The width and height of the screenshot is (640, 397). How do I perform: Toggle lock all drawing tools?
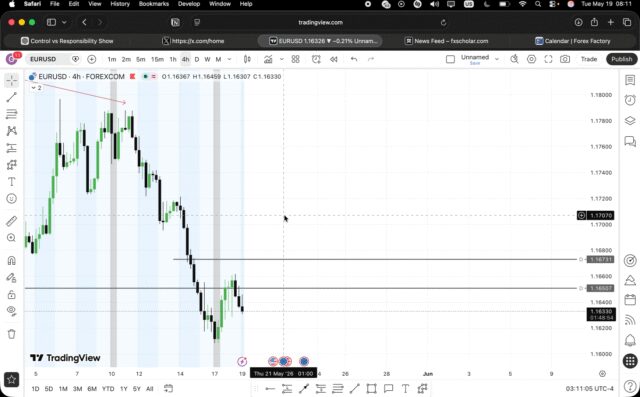11,294
